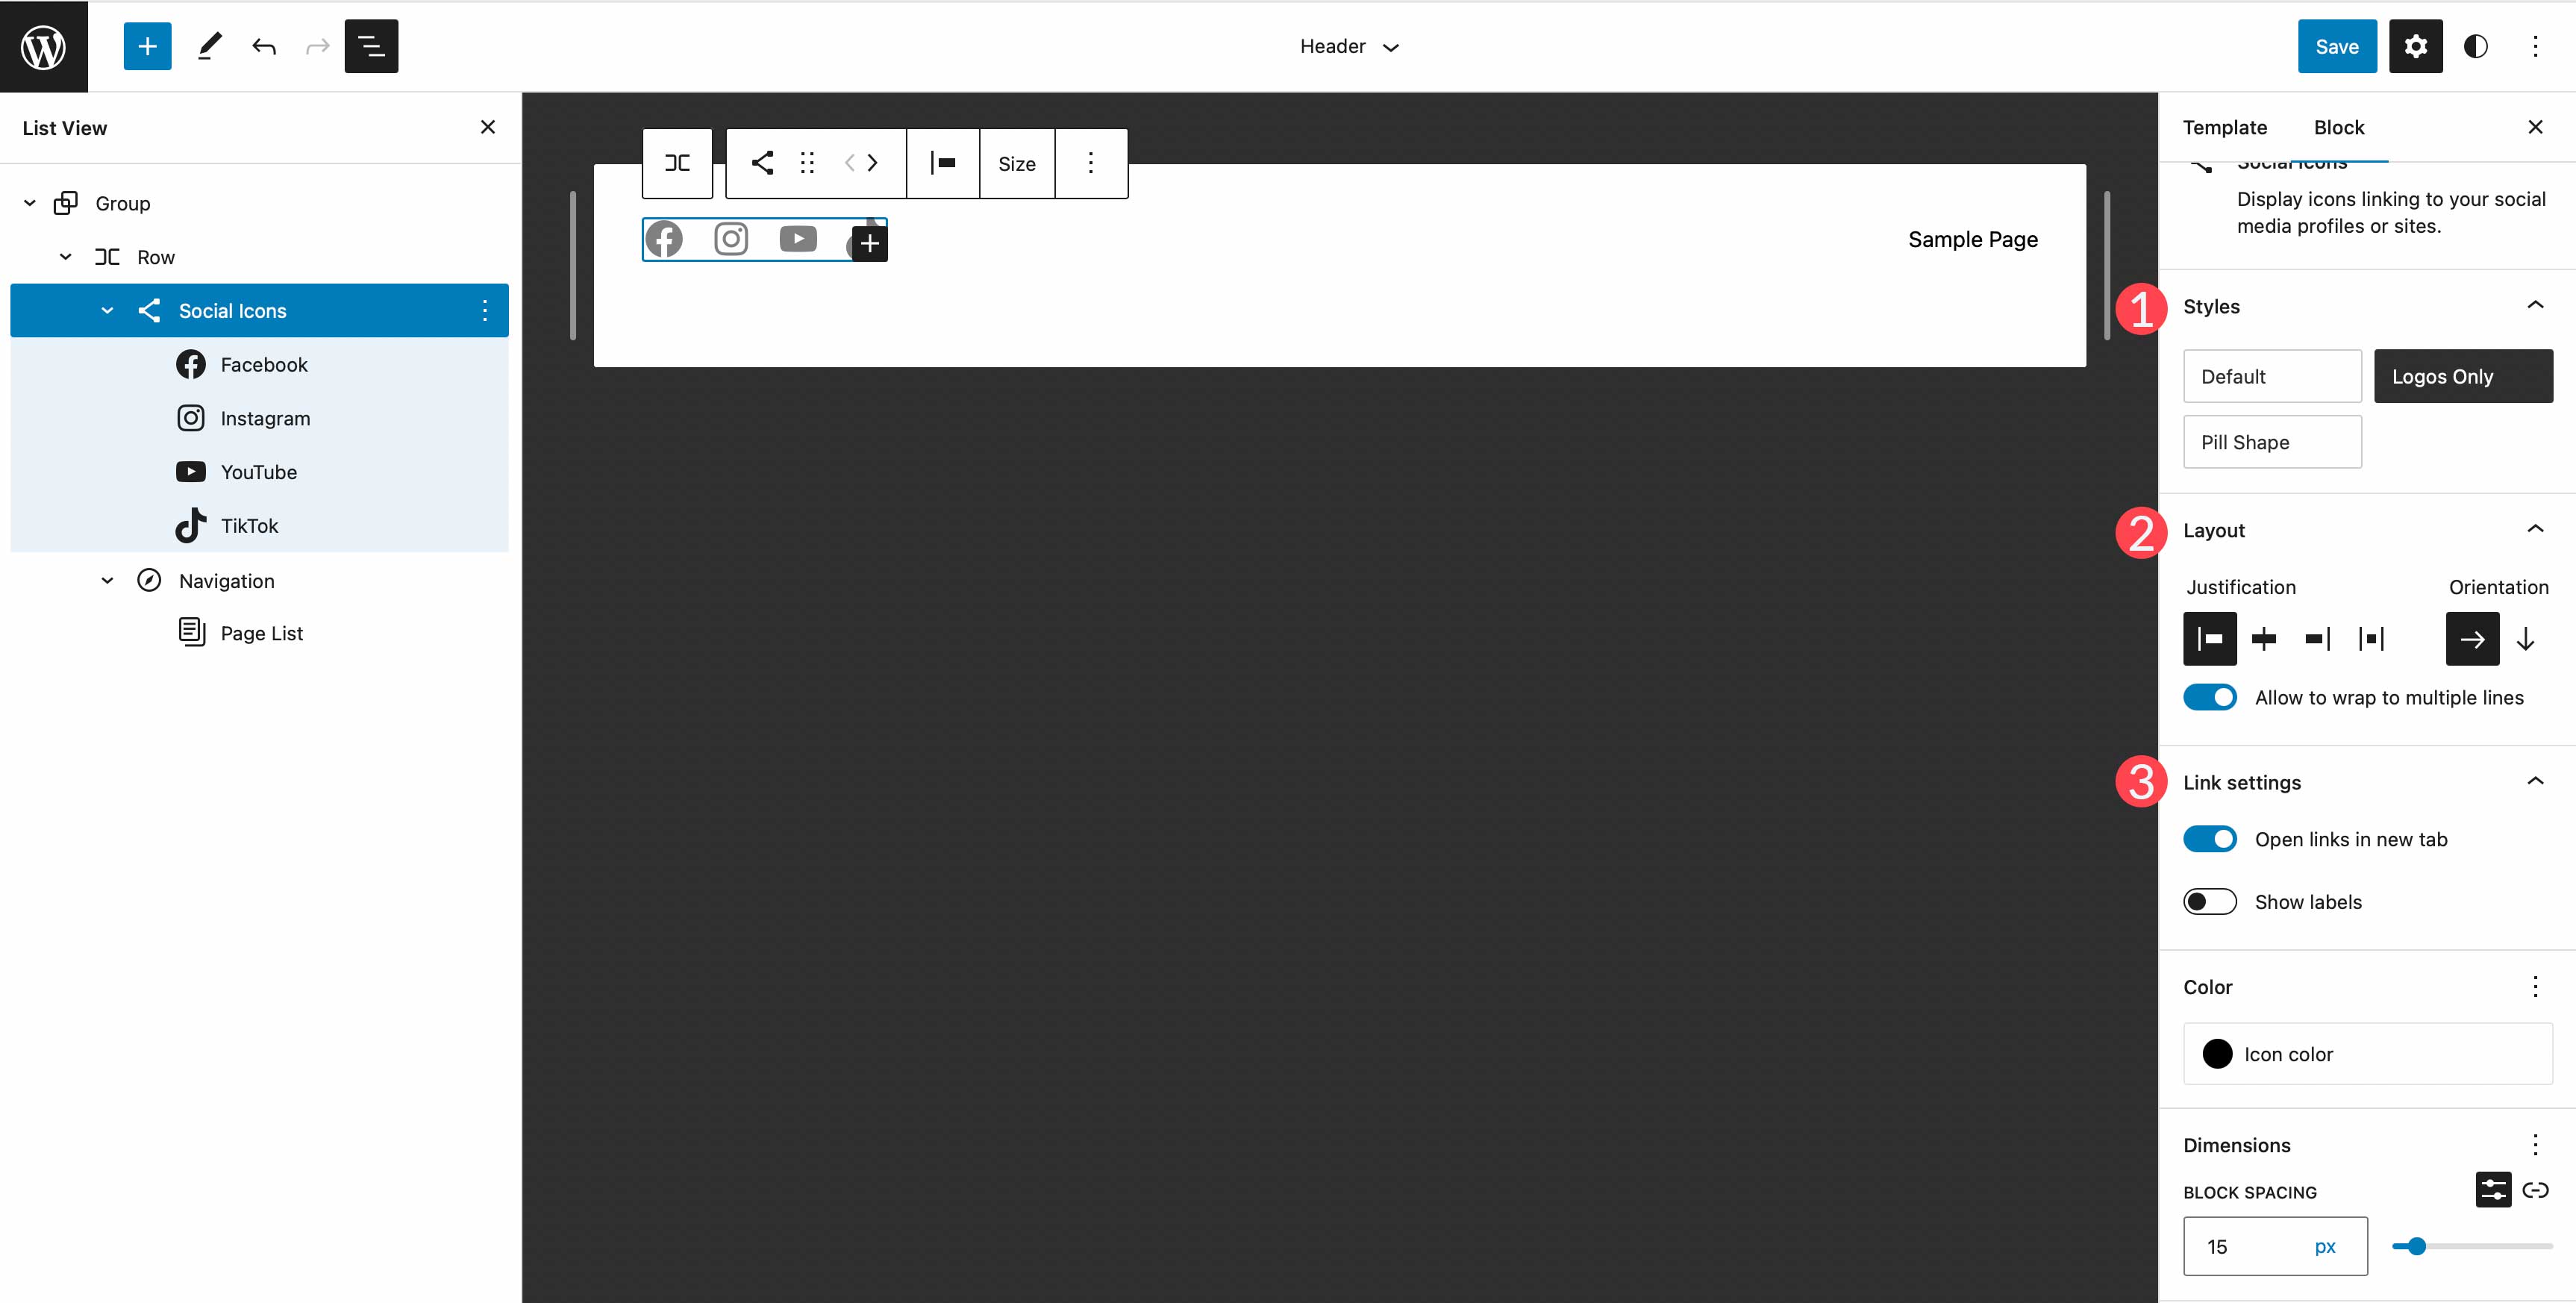Switch to the Template tab
The width and height of the screenshot is (2576, 1303).
pos(2224,126)
